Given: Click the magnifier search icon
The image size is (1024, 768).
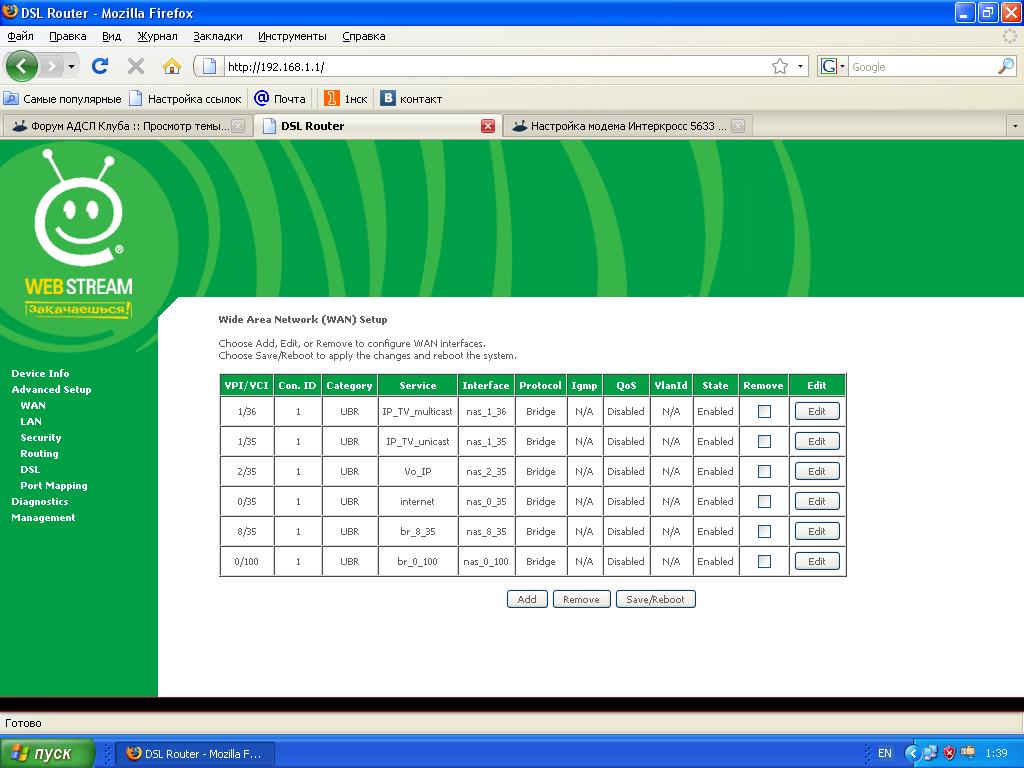Looking at the screenshot, I should click(1006, 66).
